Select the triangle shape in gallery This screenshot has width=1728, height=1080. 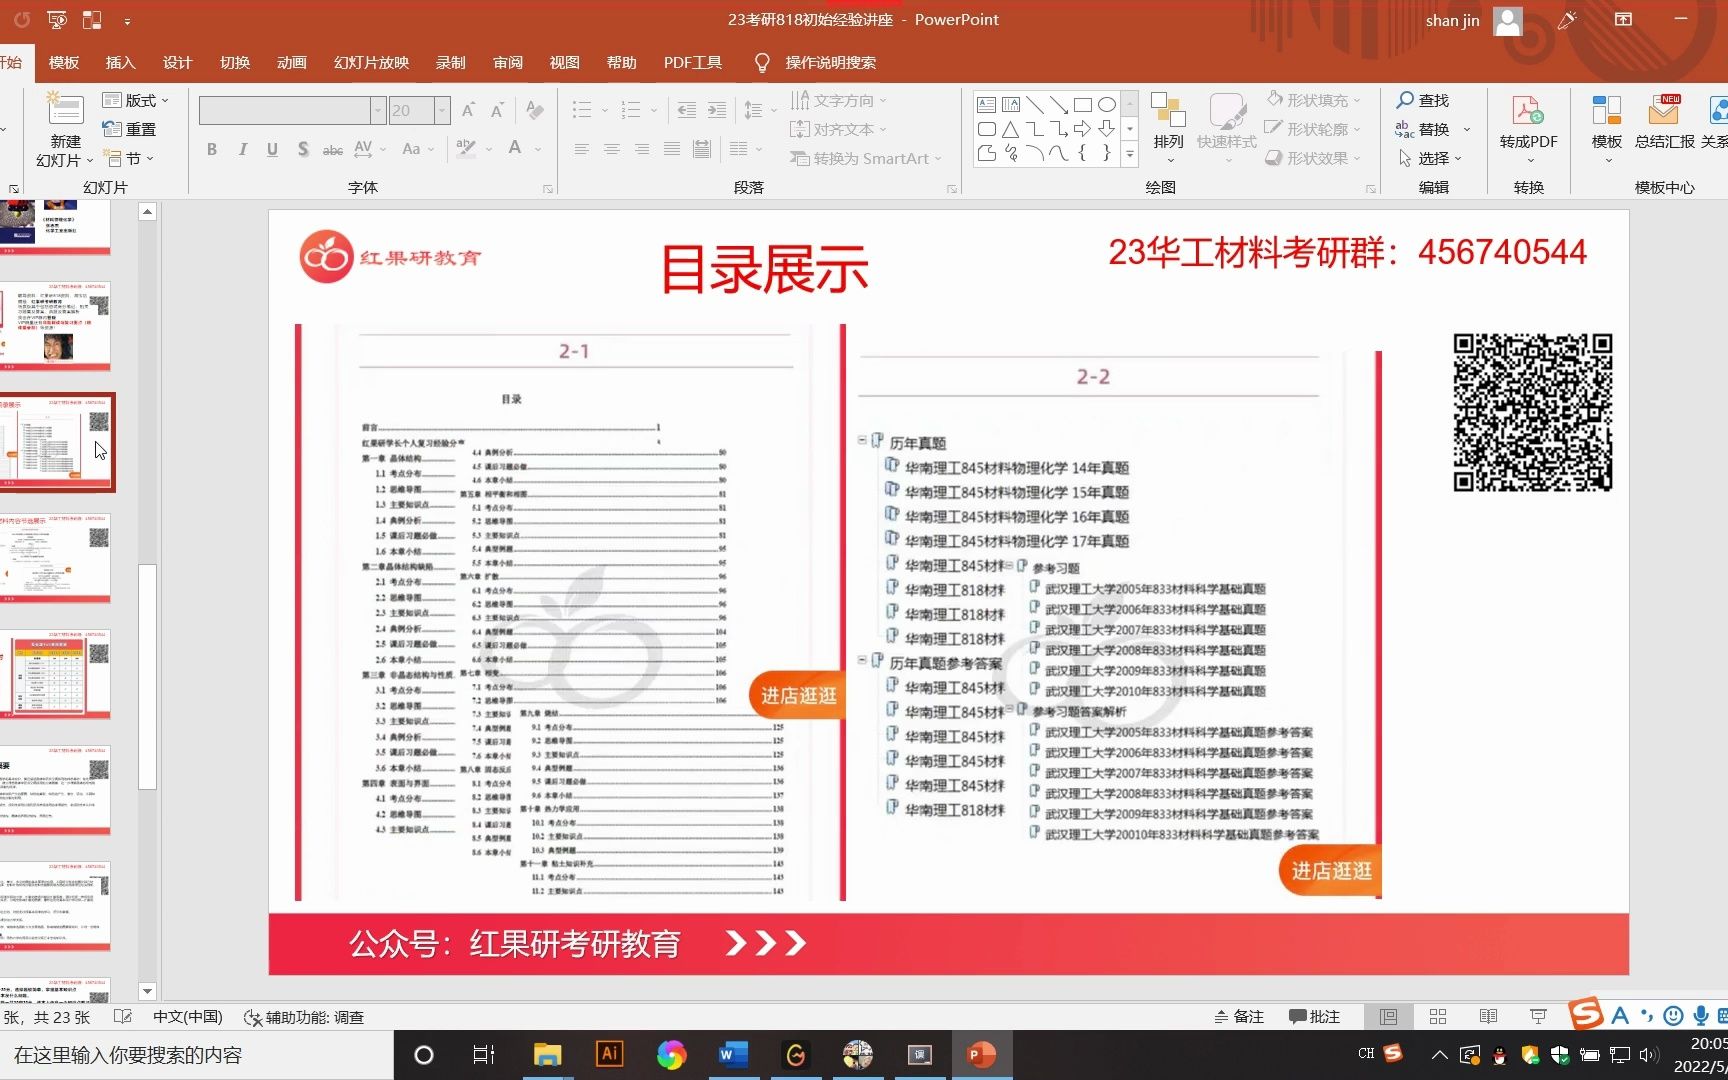point(1010,129)
